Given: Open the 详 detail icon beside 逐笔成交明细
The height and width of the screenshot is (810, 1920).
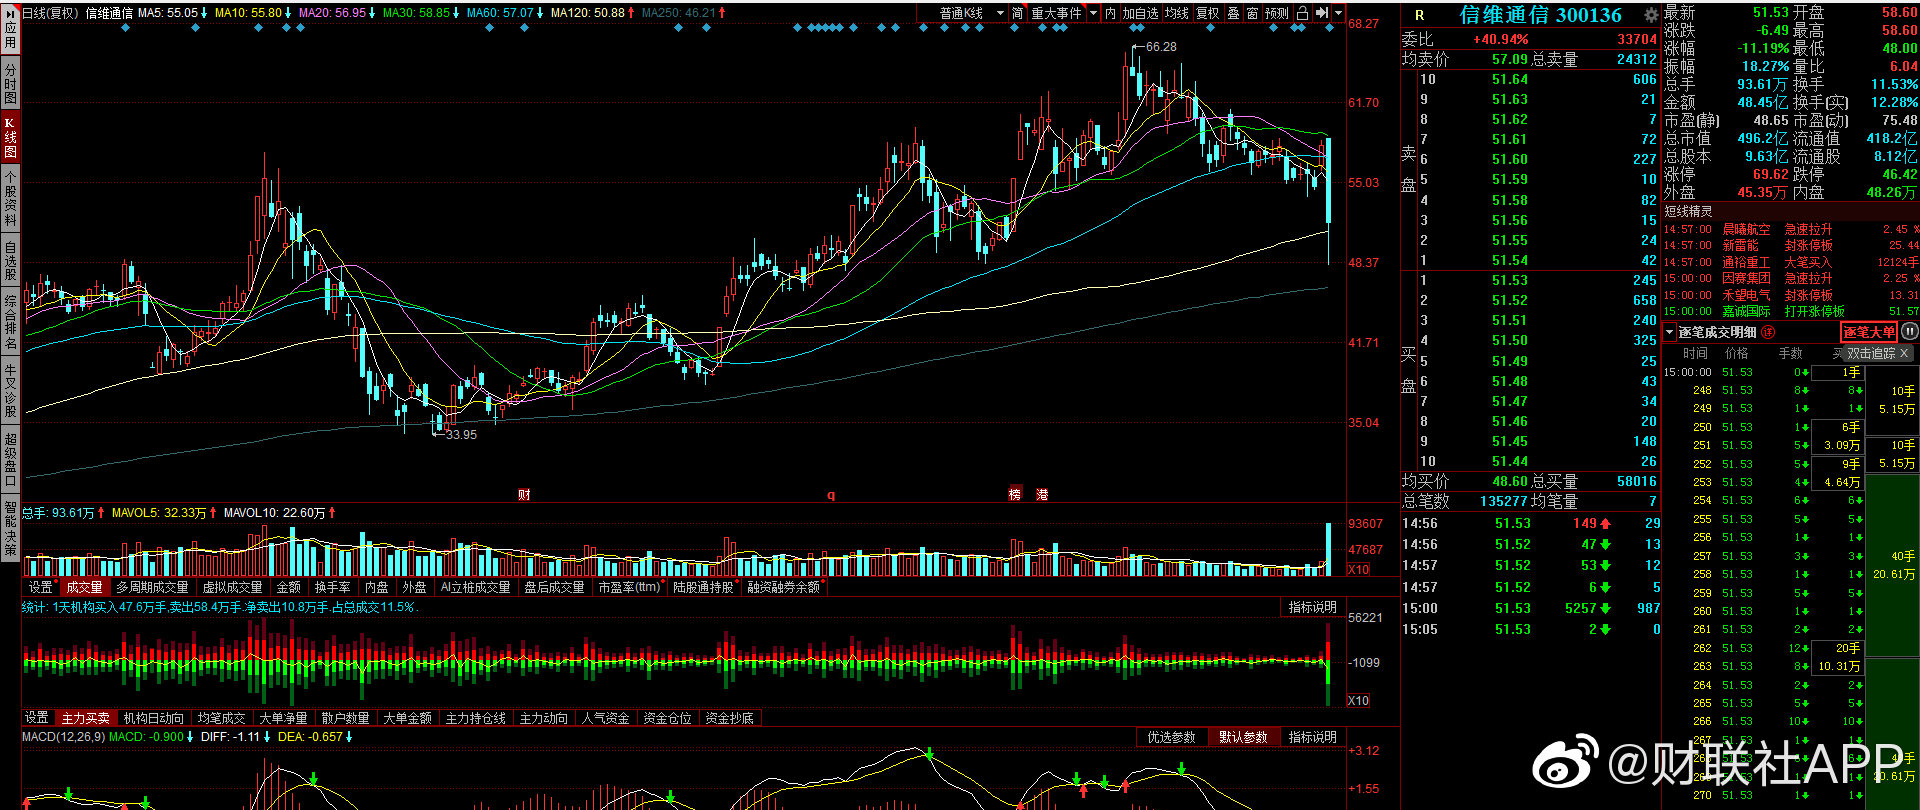Looking at the screenshot, I should [x=1768, y=332].
